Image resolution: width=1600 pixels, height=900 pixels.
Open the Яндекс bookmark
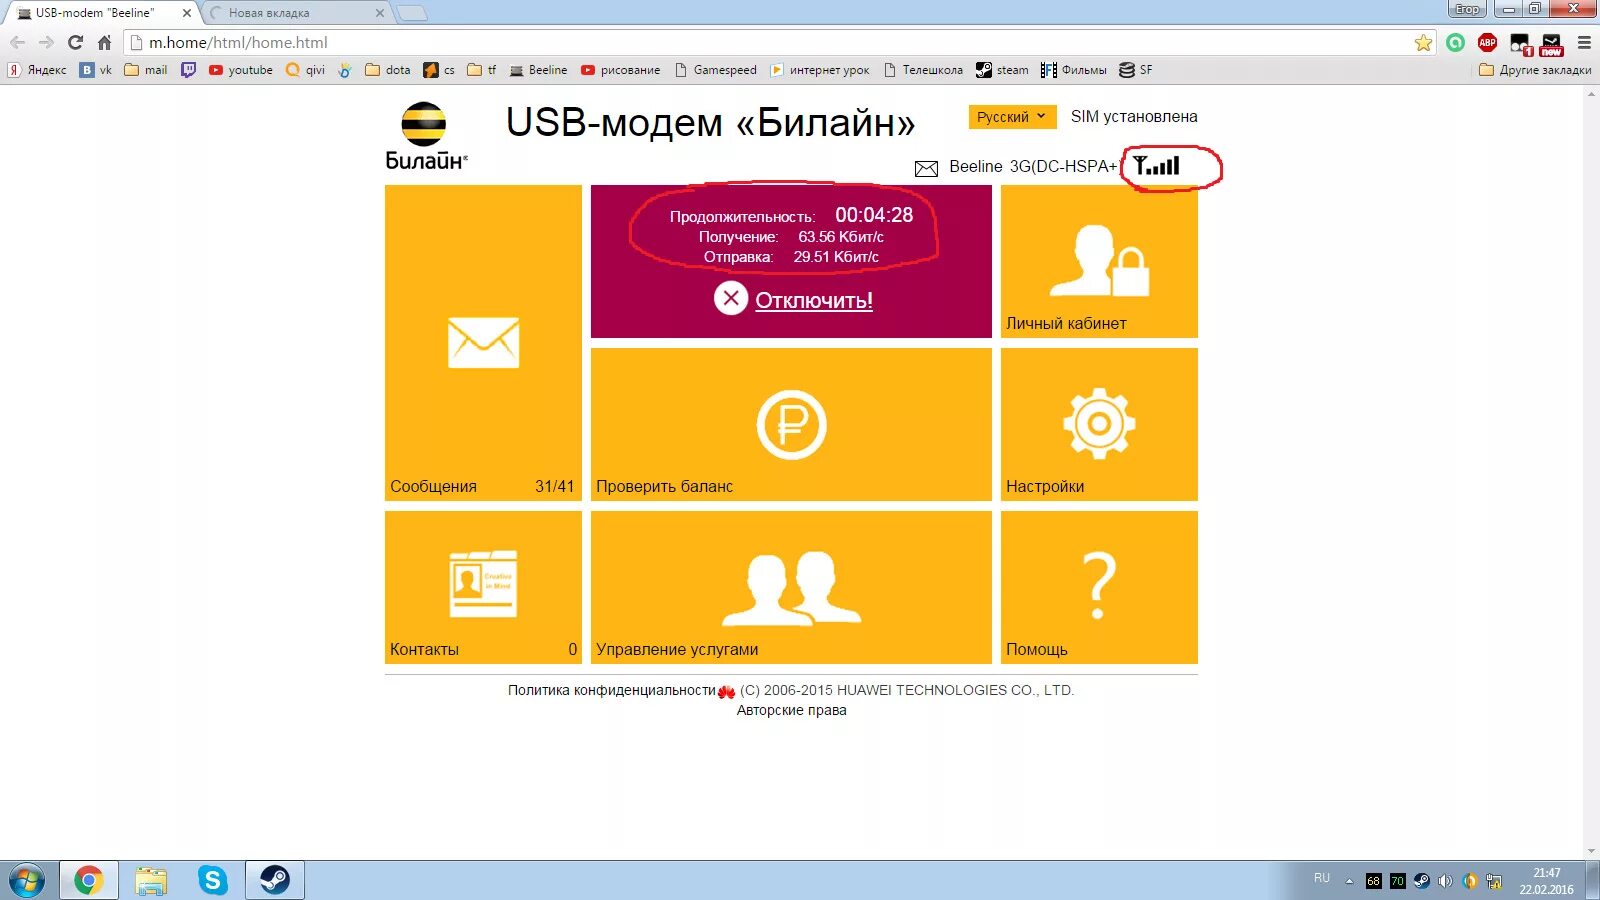tap(37, 70)
